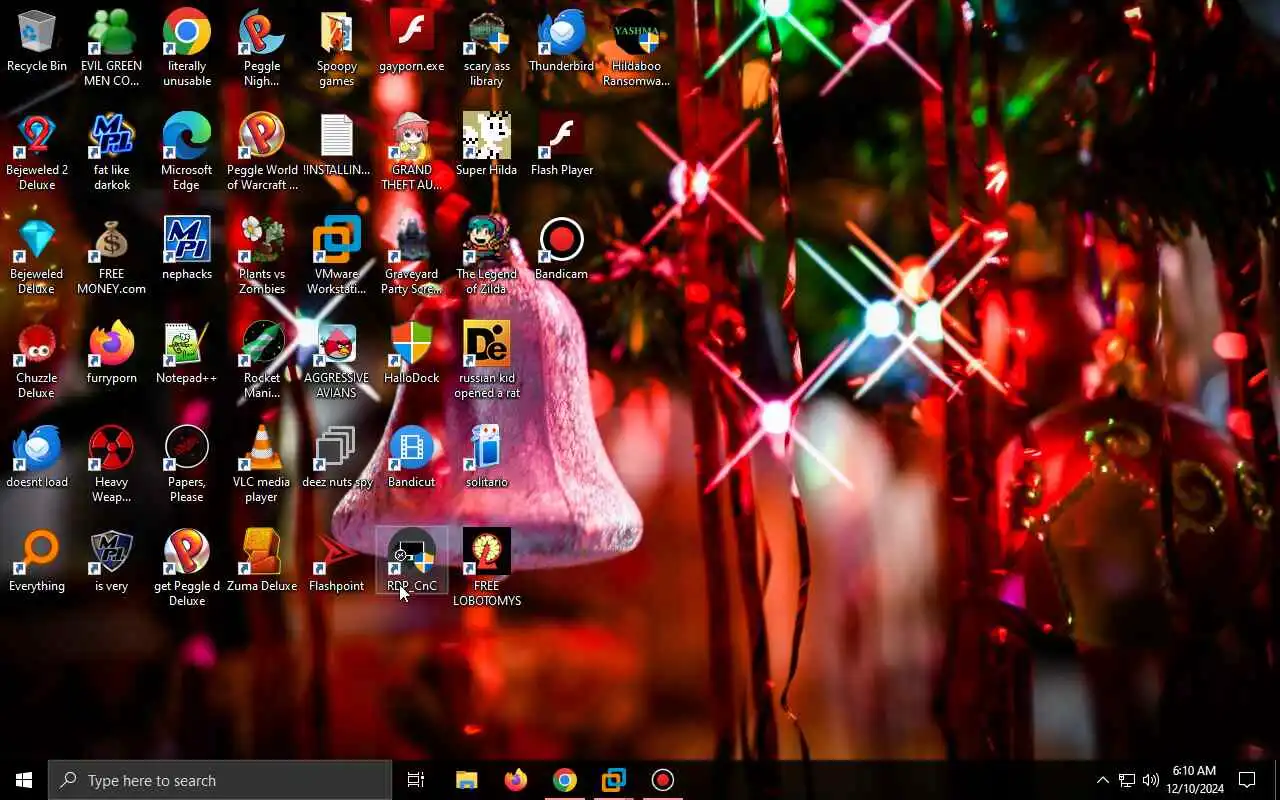This screenshot has width=1280, height=800.
Task: Open the FREE LOBOTOMYS shortcut
Action: coord(487,568)
